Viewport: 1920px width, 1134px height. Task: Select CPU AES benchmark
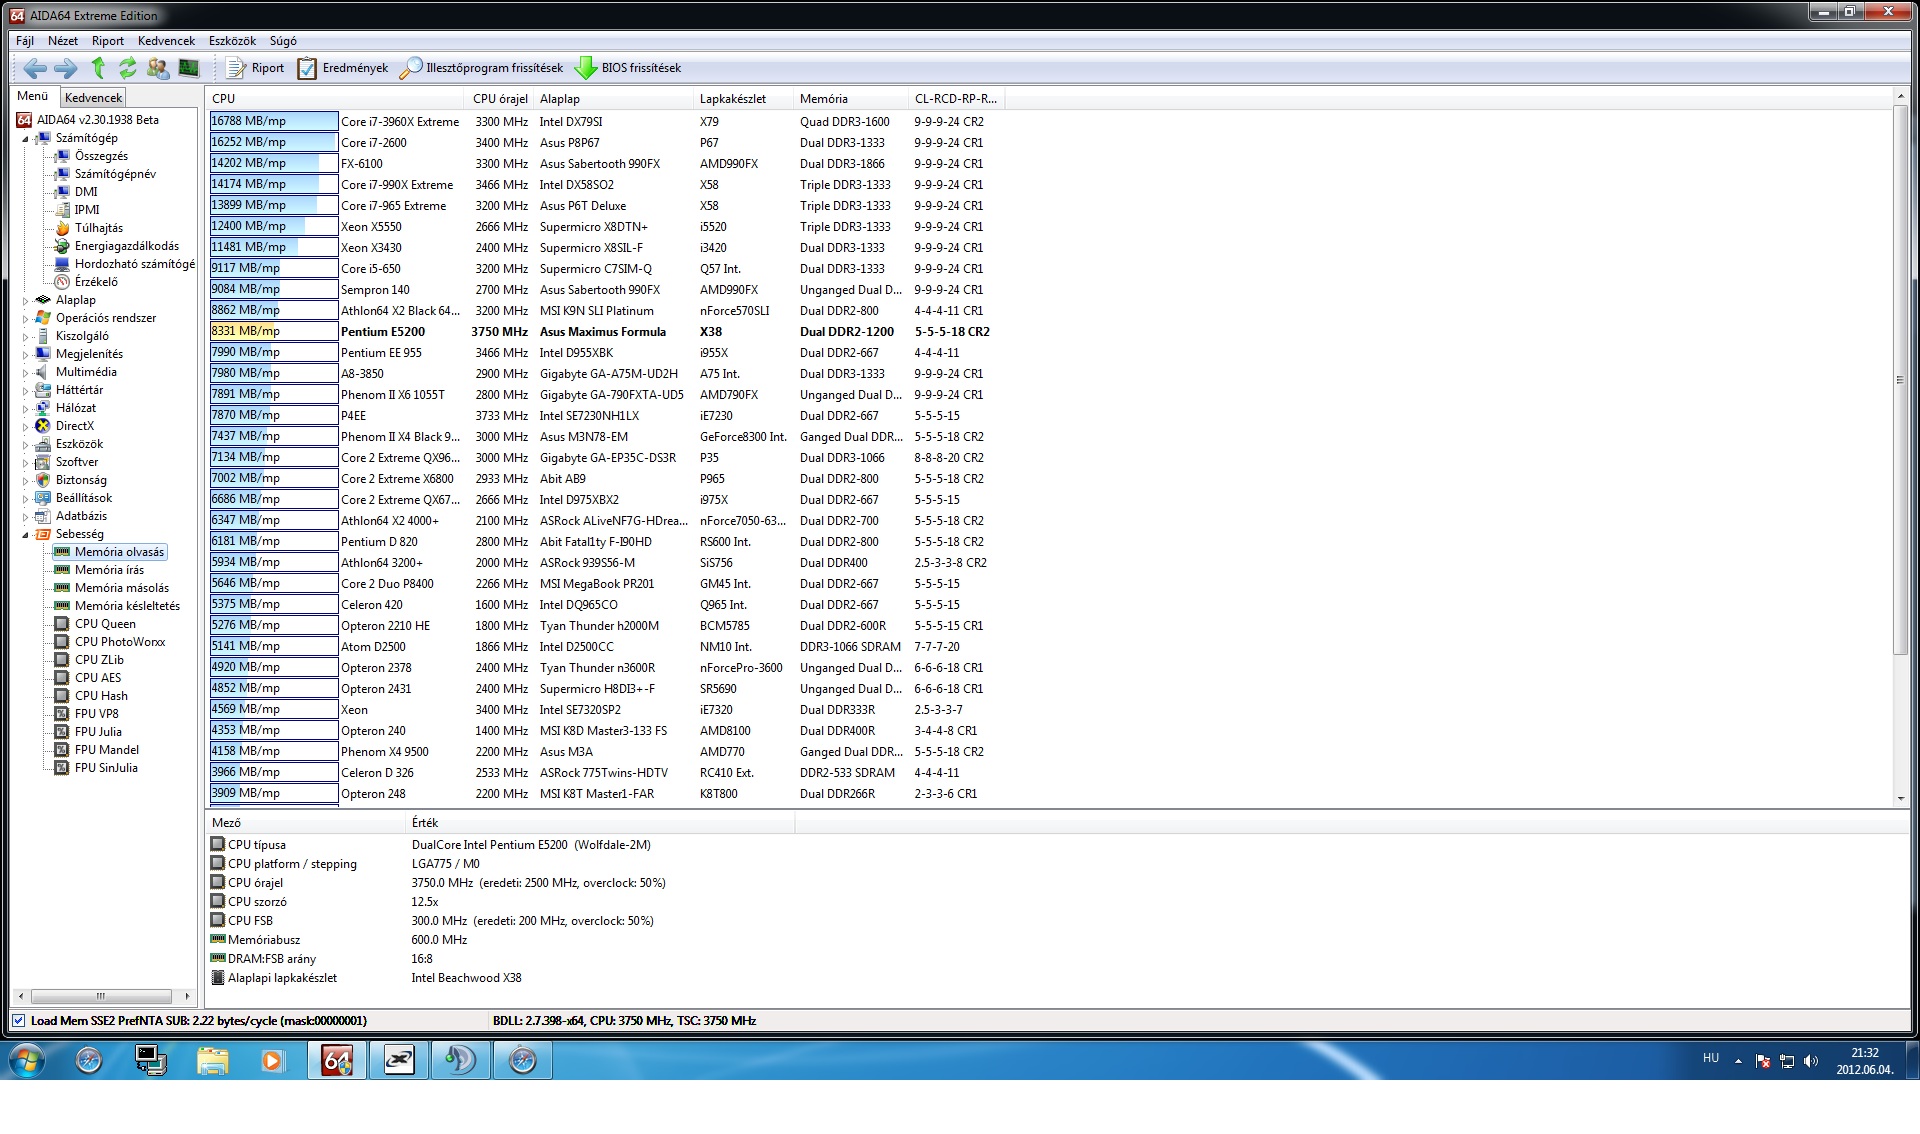[98, 678]
